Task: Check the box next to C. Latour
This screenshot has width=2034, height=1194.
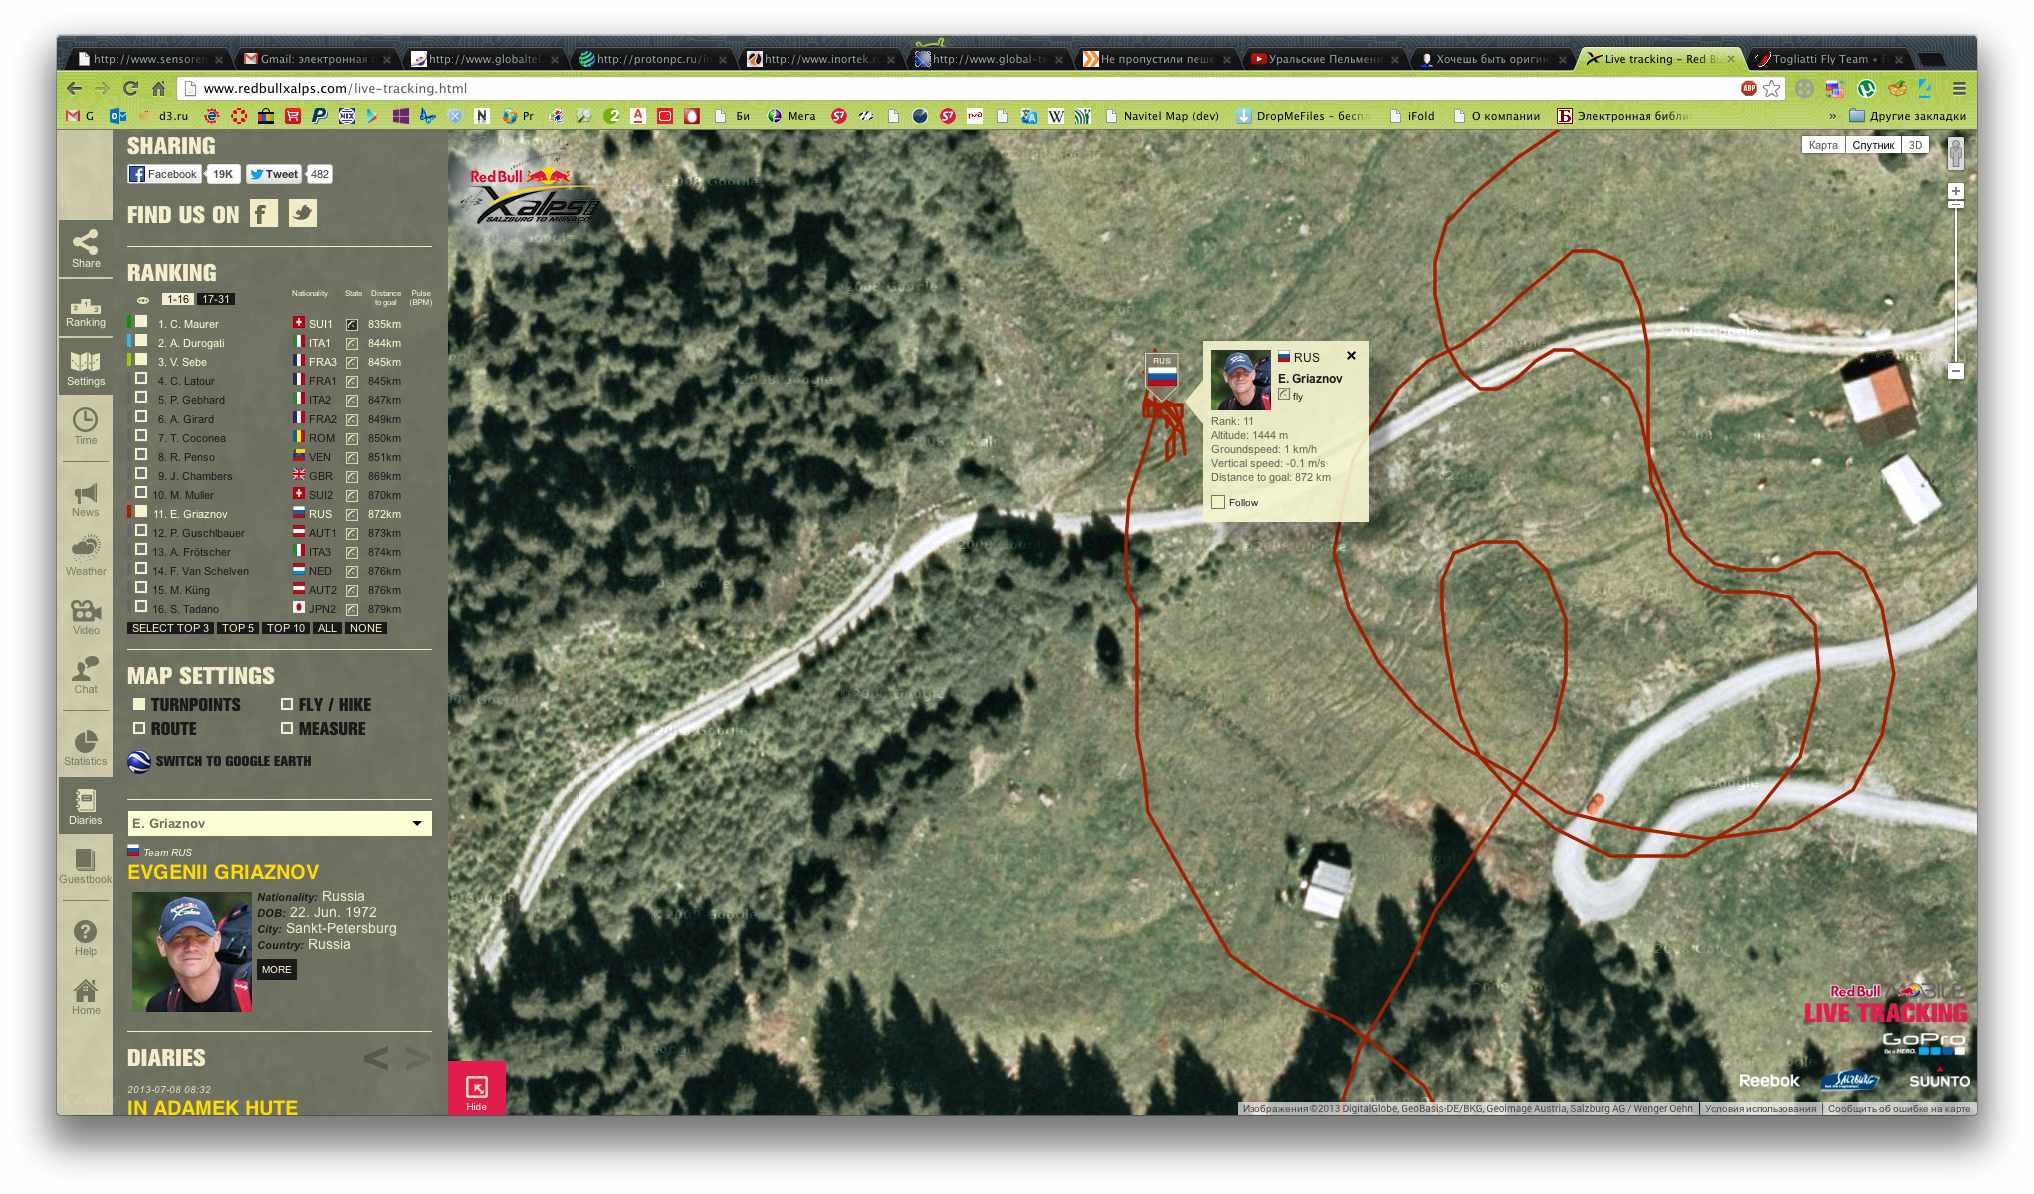Action: point(141,380)
